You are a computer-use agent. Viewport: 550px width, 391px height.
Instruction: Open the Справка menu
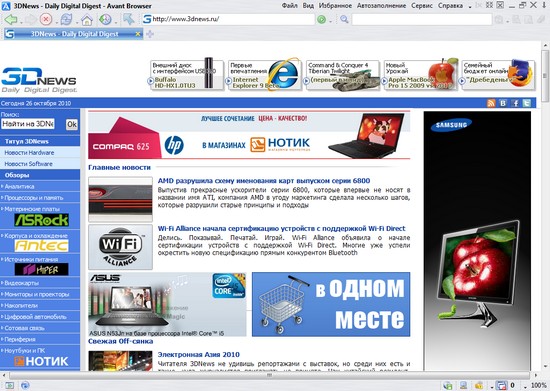[450, 6]
